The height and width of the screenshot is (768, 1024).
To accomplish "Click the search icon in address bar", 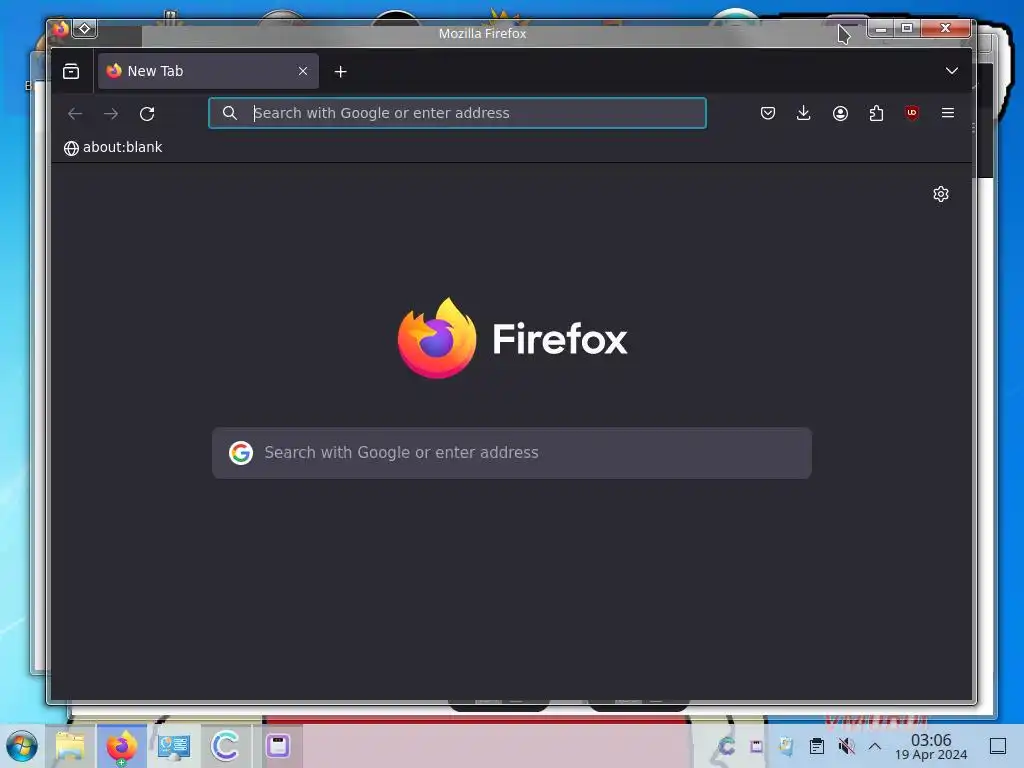I will 229,113.
